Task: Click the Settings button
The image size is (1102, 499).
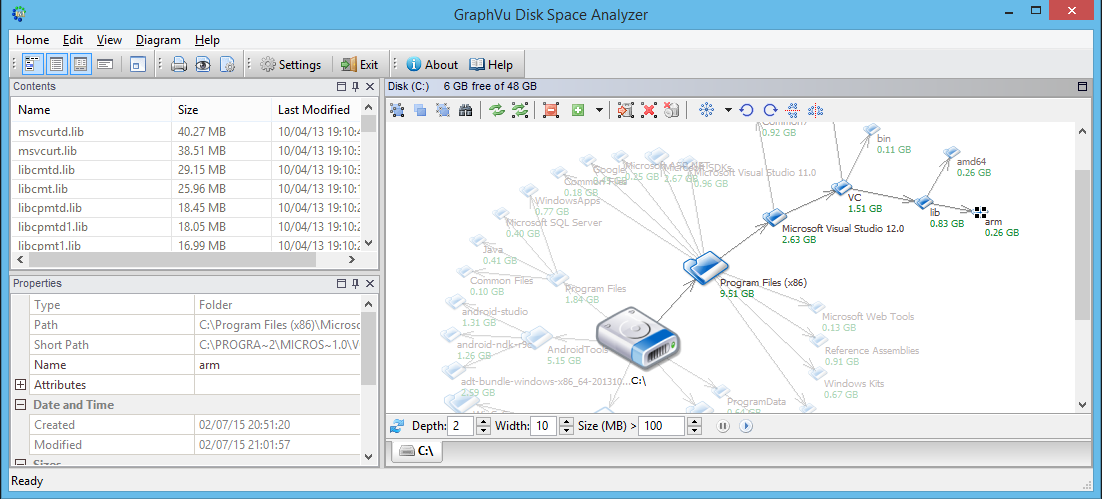Action: pyautogui.click(x=291, y=65)
